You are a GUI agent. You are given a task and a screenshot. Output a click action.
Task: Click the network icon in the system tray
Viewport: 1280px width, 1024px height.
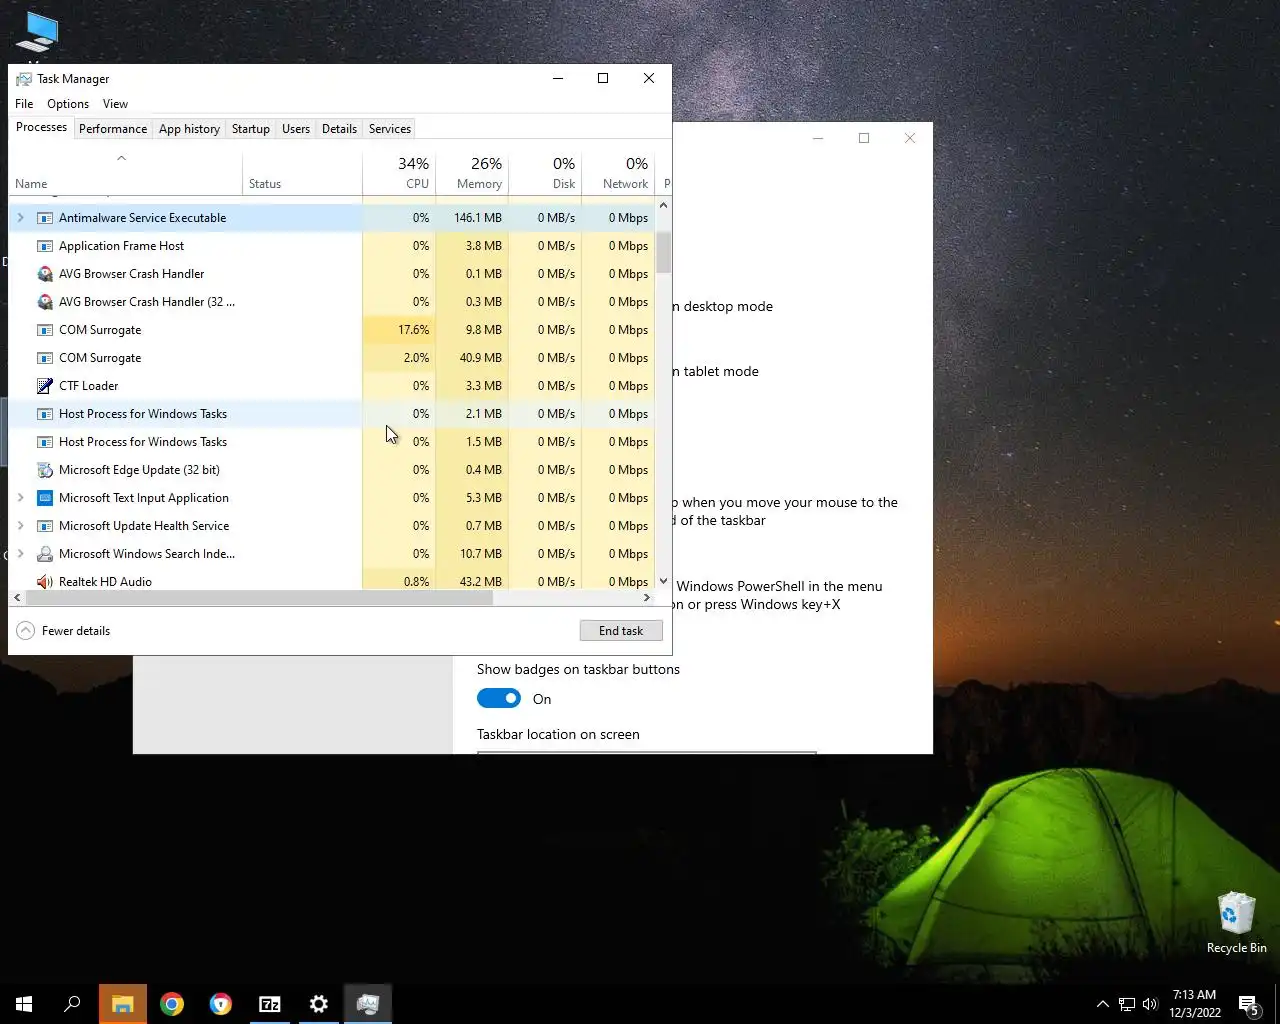point(1126,1004)
